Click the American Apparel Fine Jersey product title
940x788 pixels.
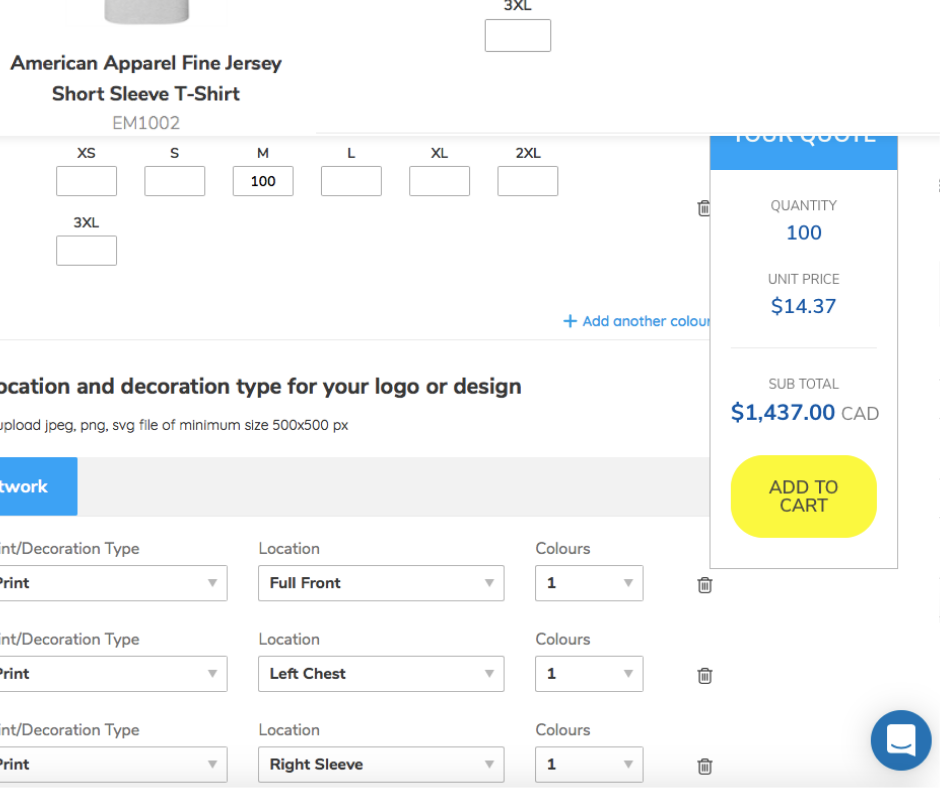click(x=146, y=78)
